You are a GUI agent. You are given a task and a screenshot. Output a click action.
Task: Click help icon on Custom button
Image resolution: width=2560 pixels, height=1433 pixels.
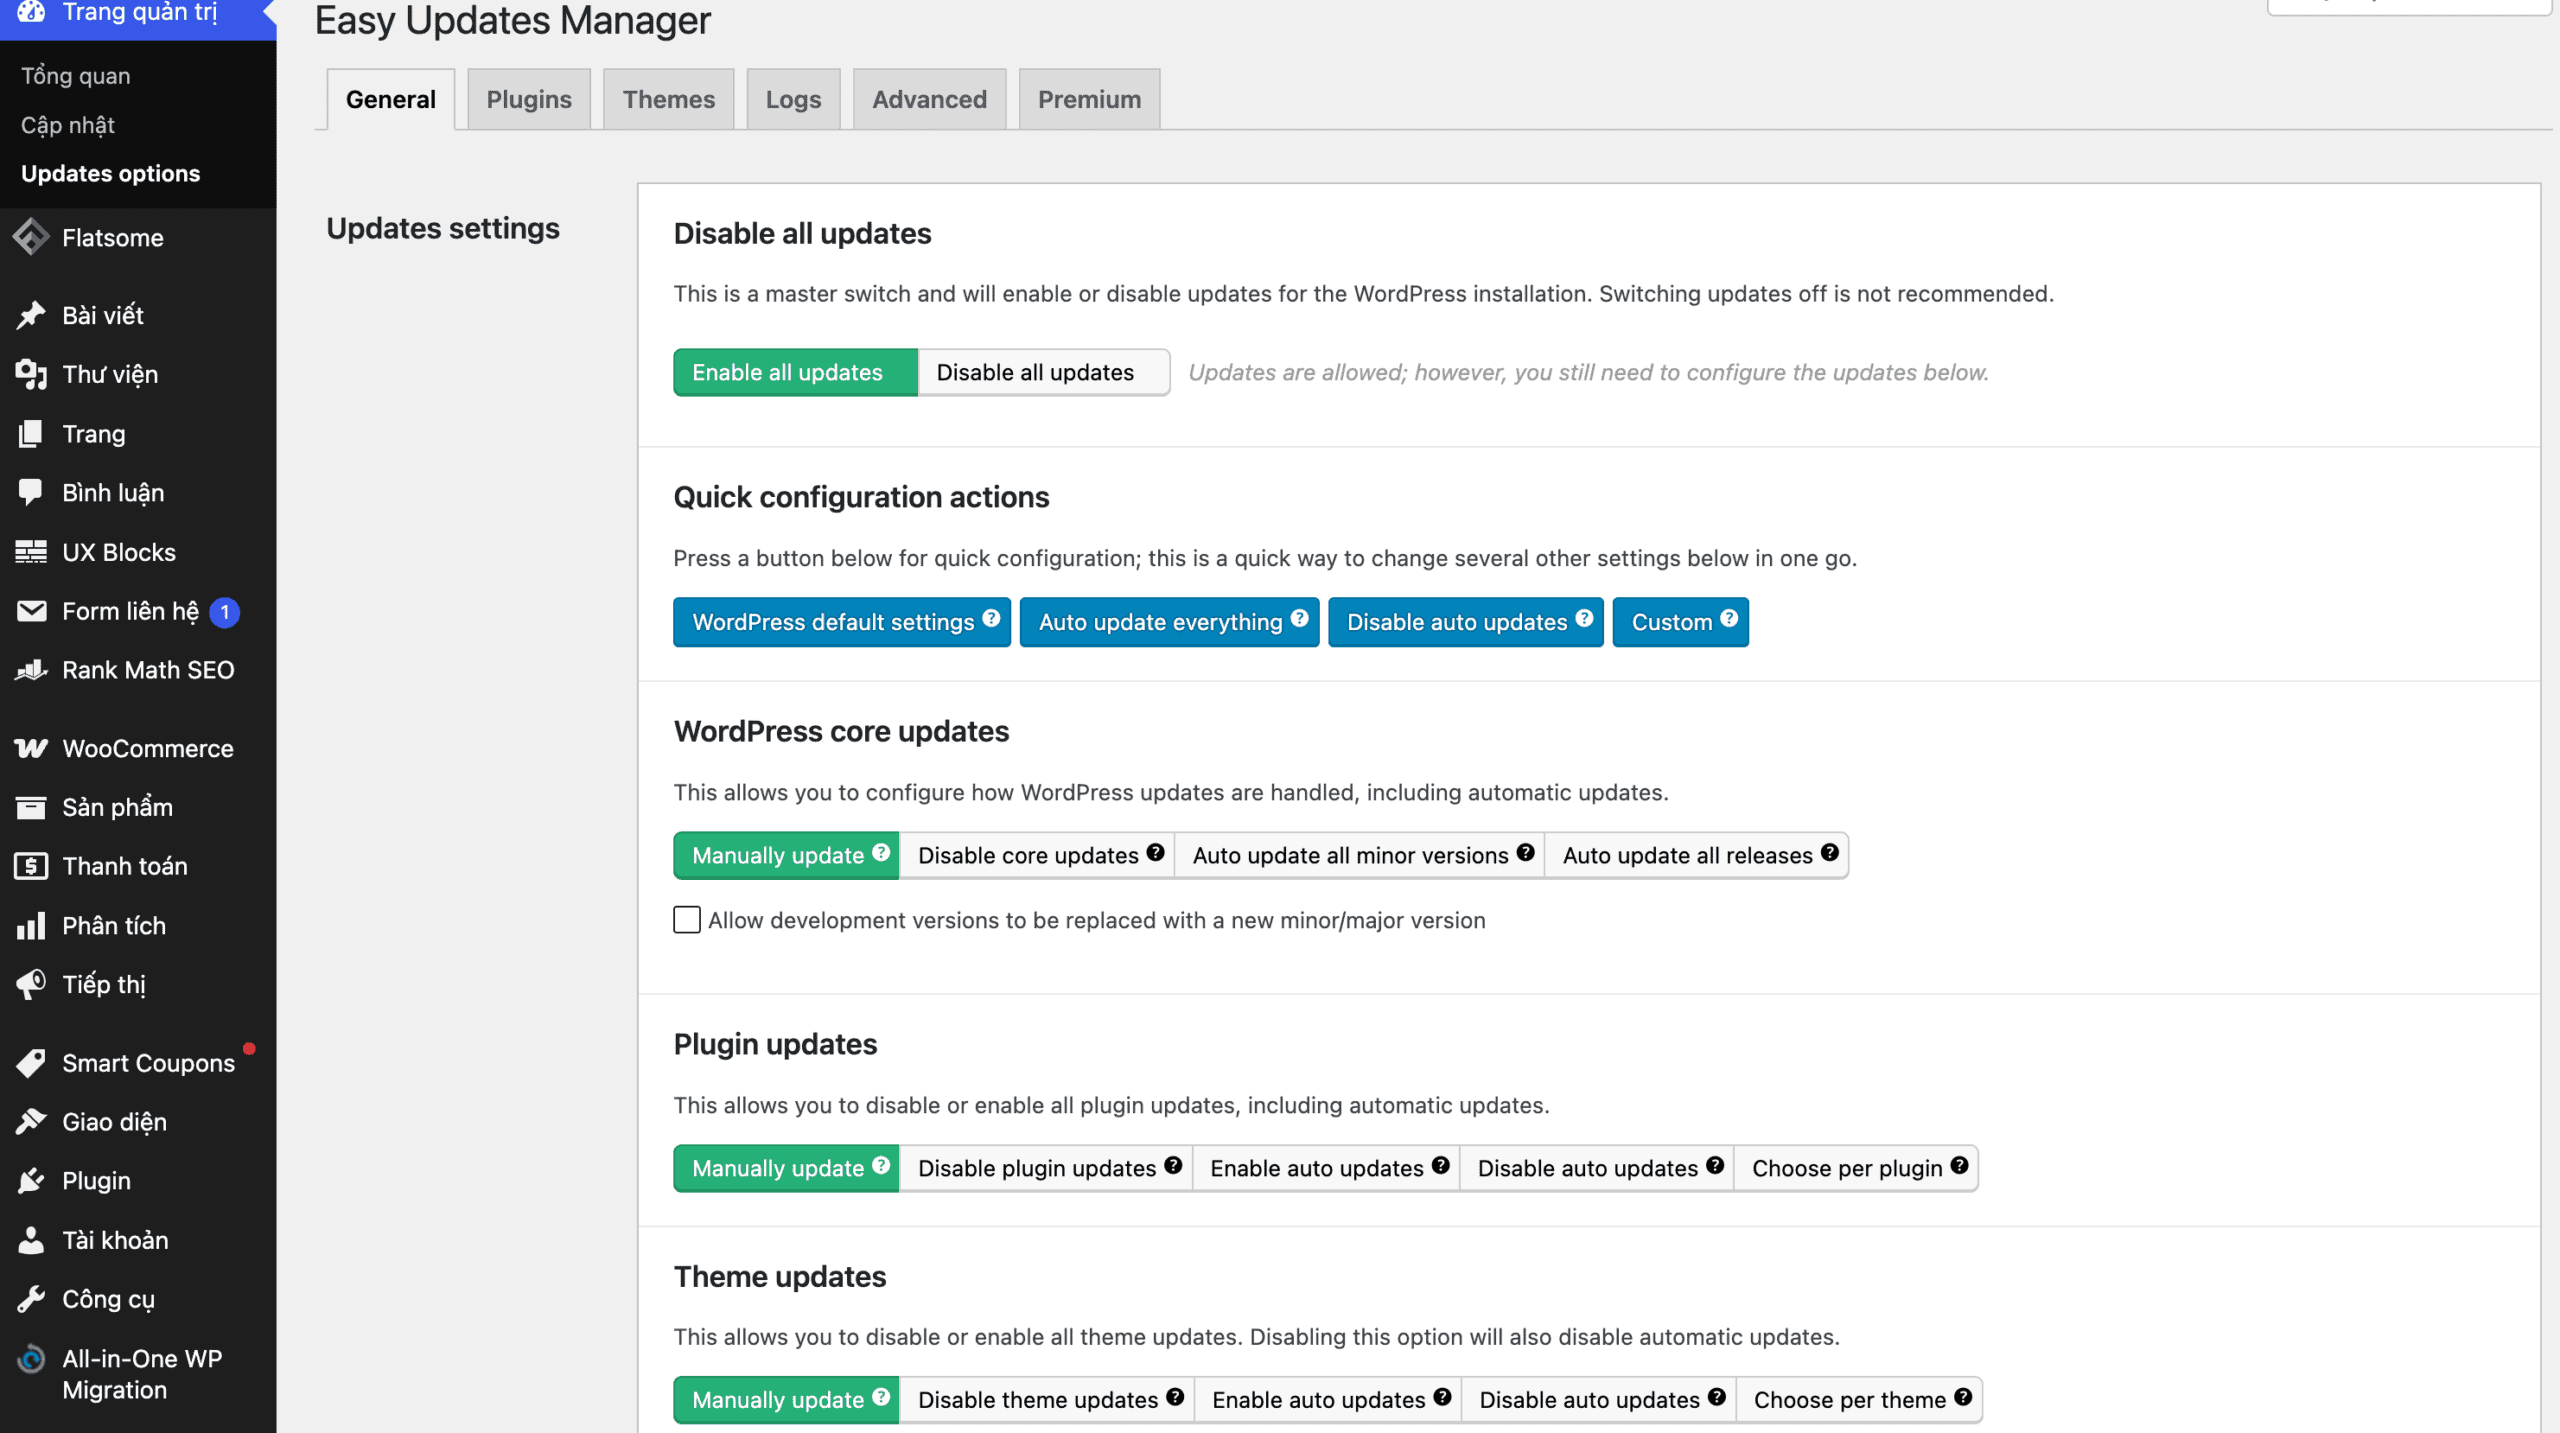tap(1729, 618)
